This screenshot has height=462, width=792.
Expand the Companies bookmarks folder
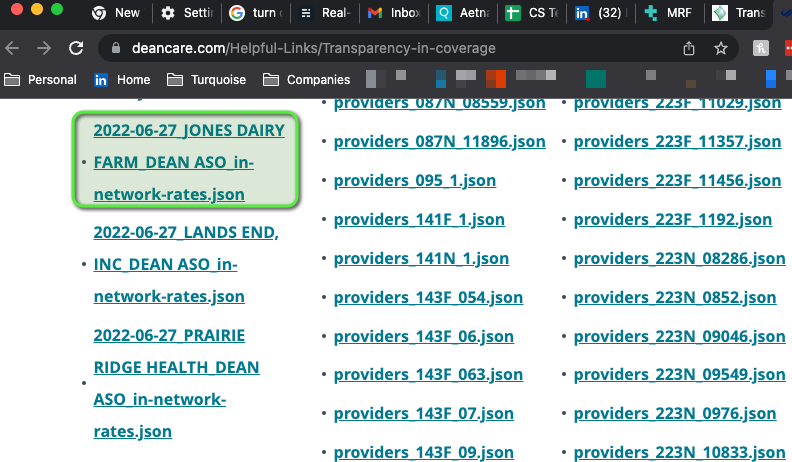pyautogui.click(x=307, y=80)
